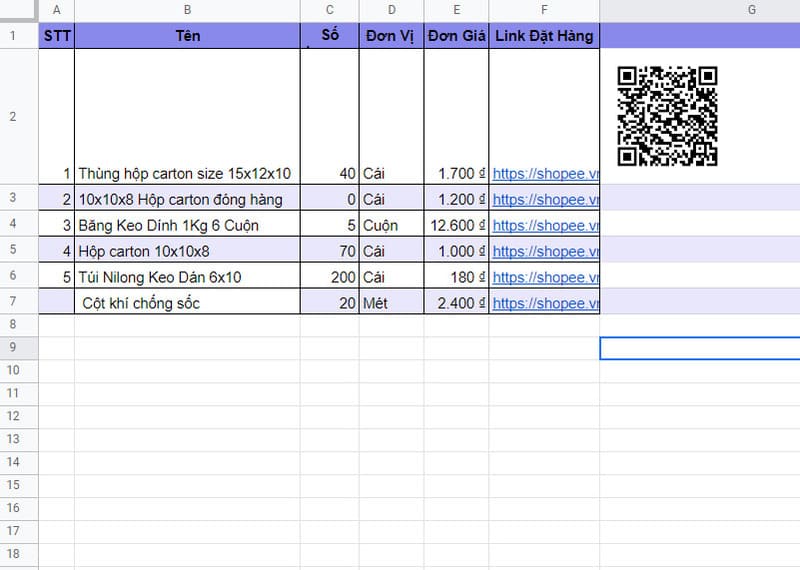This screenshot has height=570, width=800.
Task: Select cell Thùng hộp carton size 15x12x10
Action: 187,117
